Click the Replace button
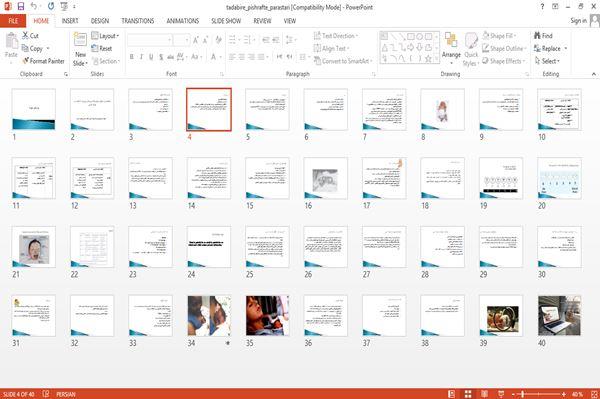The image size is (600, 399). pos(550,49)
